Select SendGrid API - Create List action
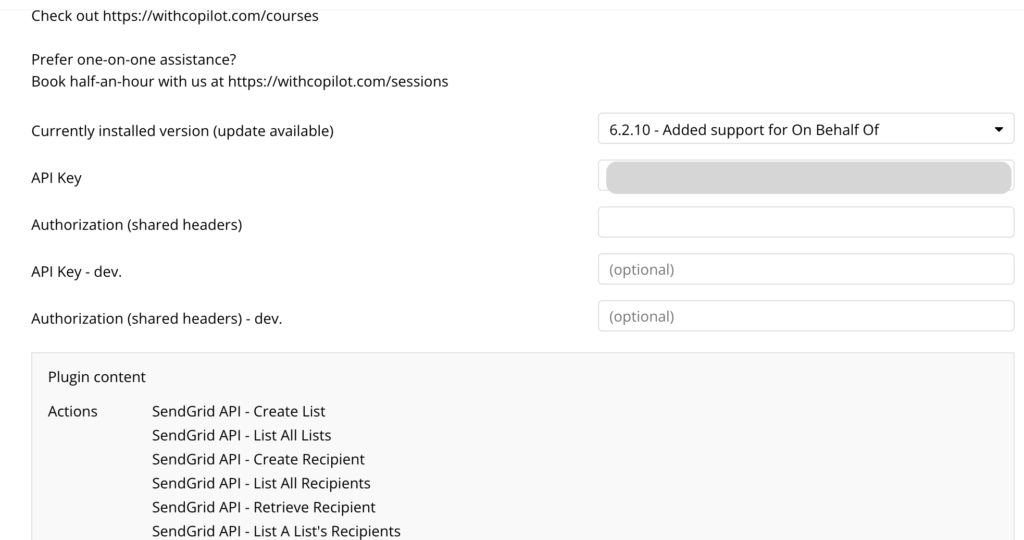The image size is (1024, 540). (x=238, y=411)
